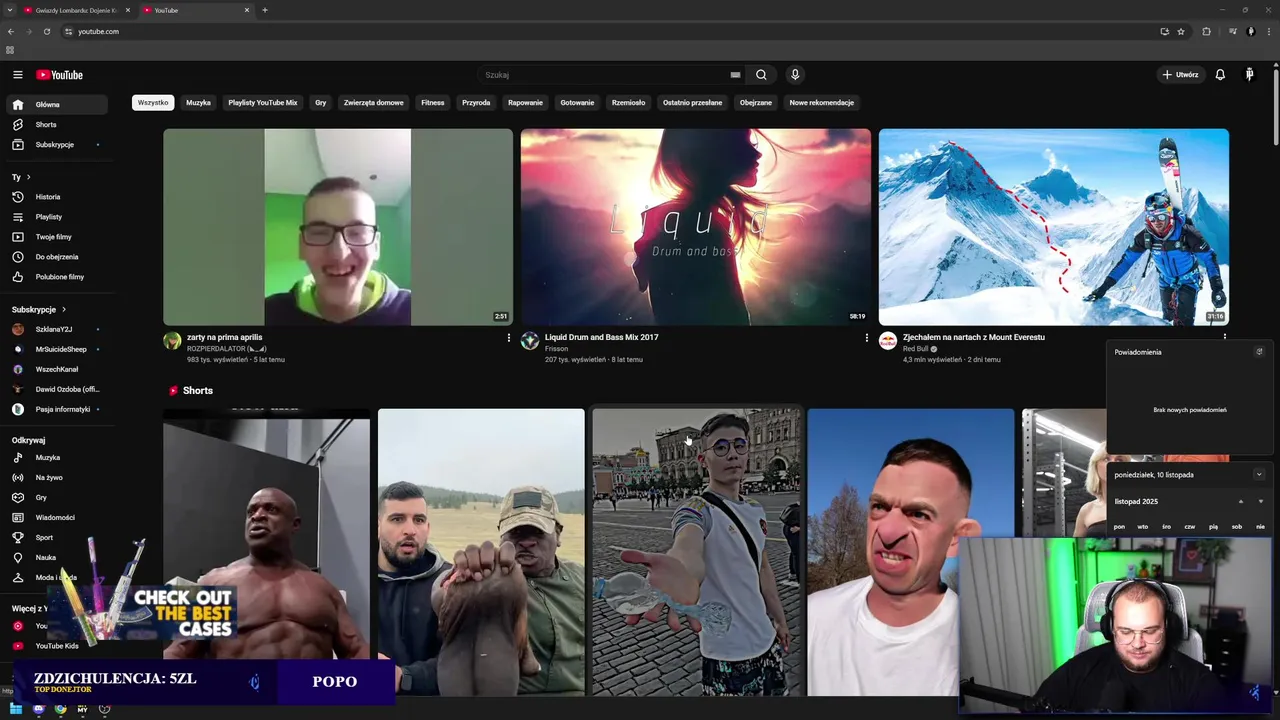
Task: Expand Subskrypcje section heading
Action: (x=39, y=309)
